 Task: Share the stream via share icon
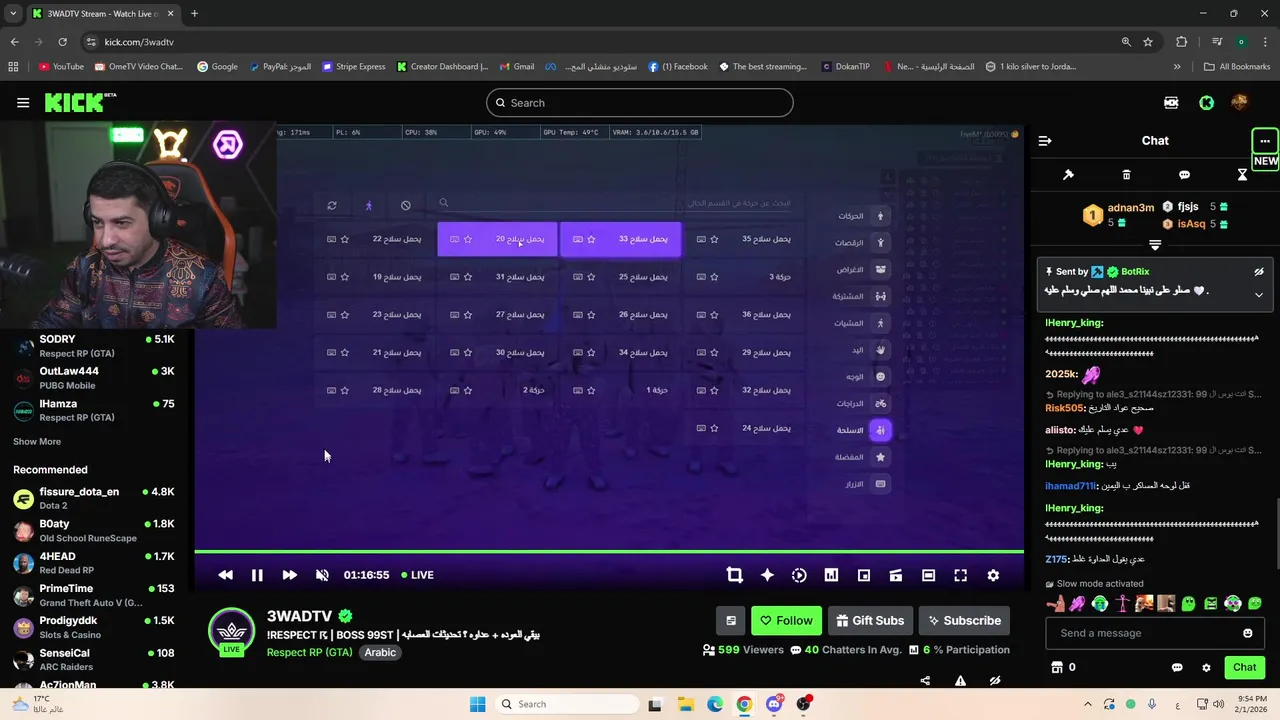coord(925,681)
